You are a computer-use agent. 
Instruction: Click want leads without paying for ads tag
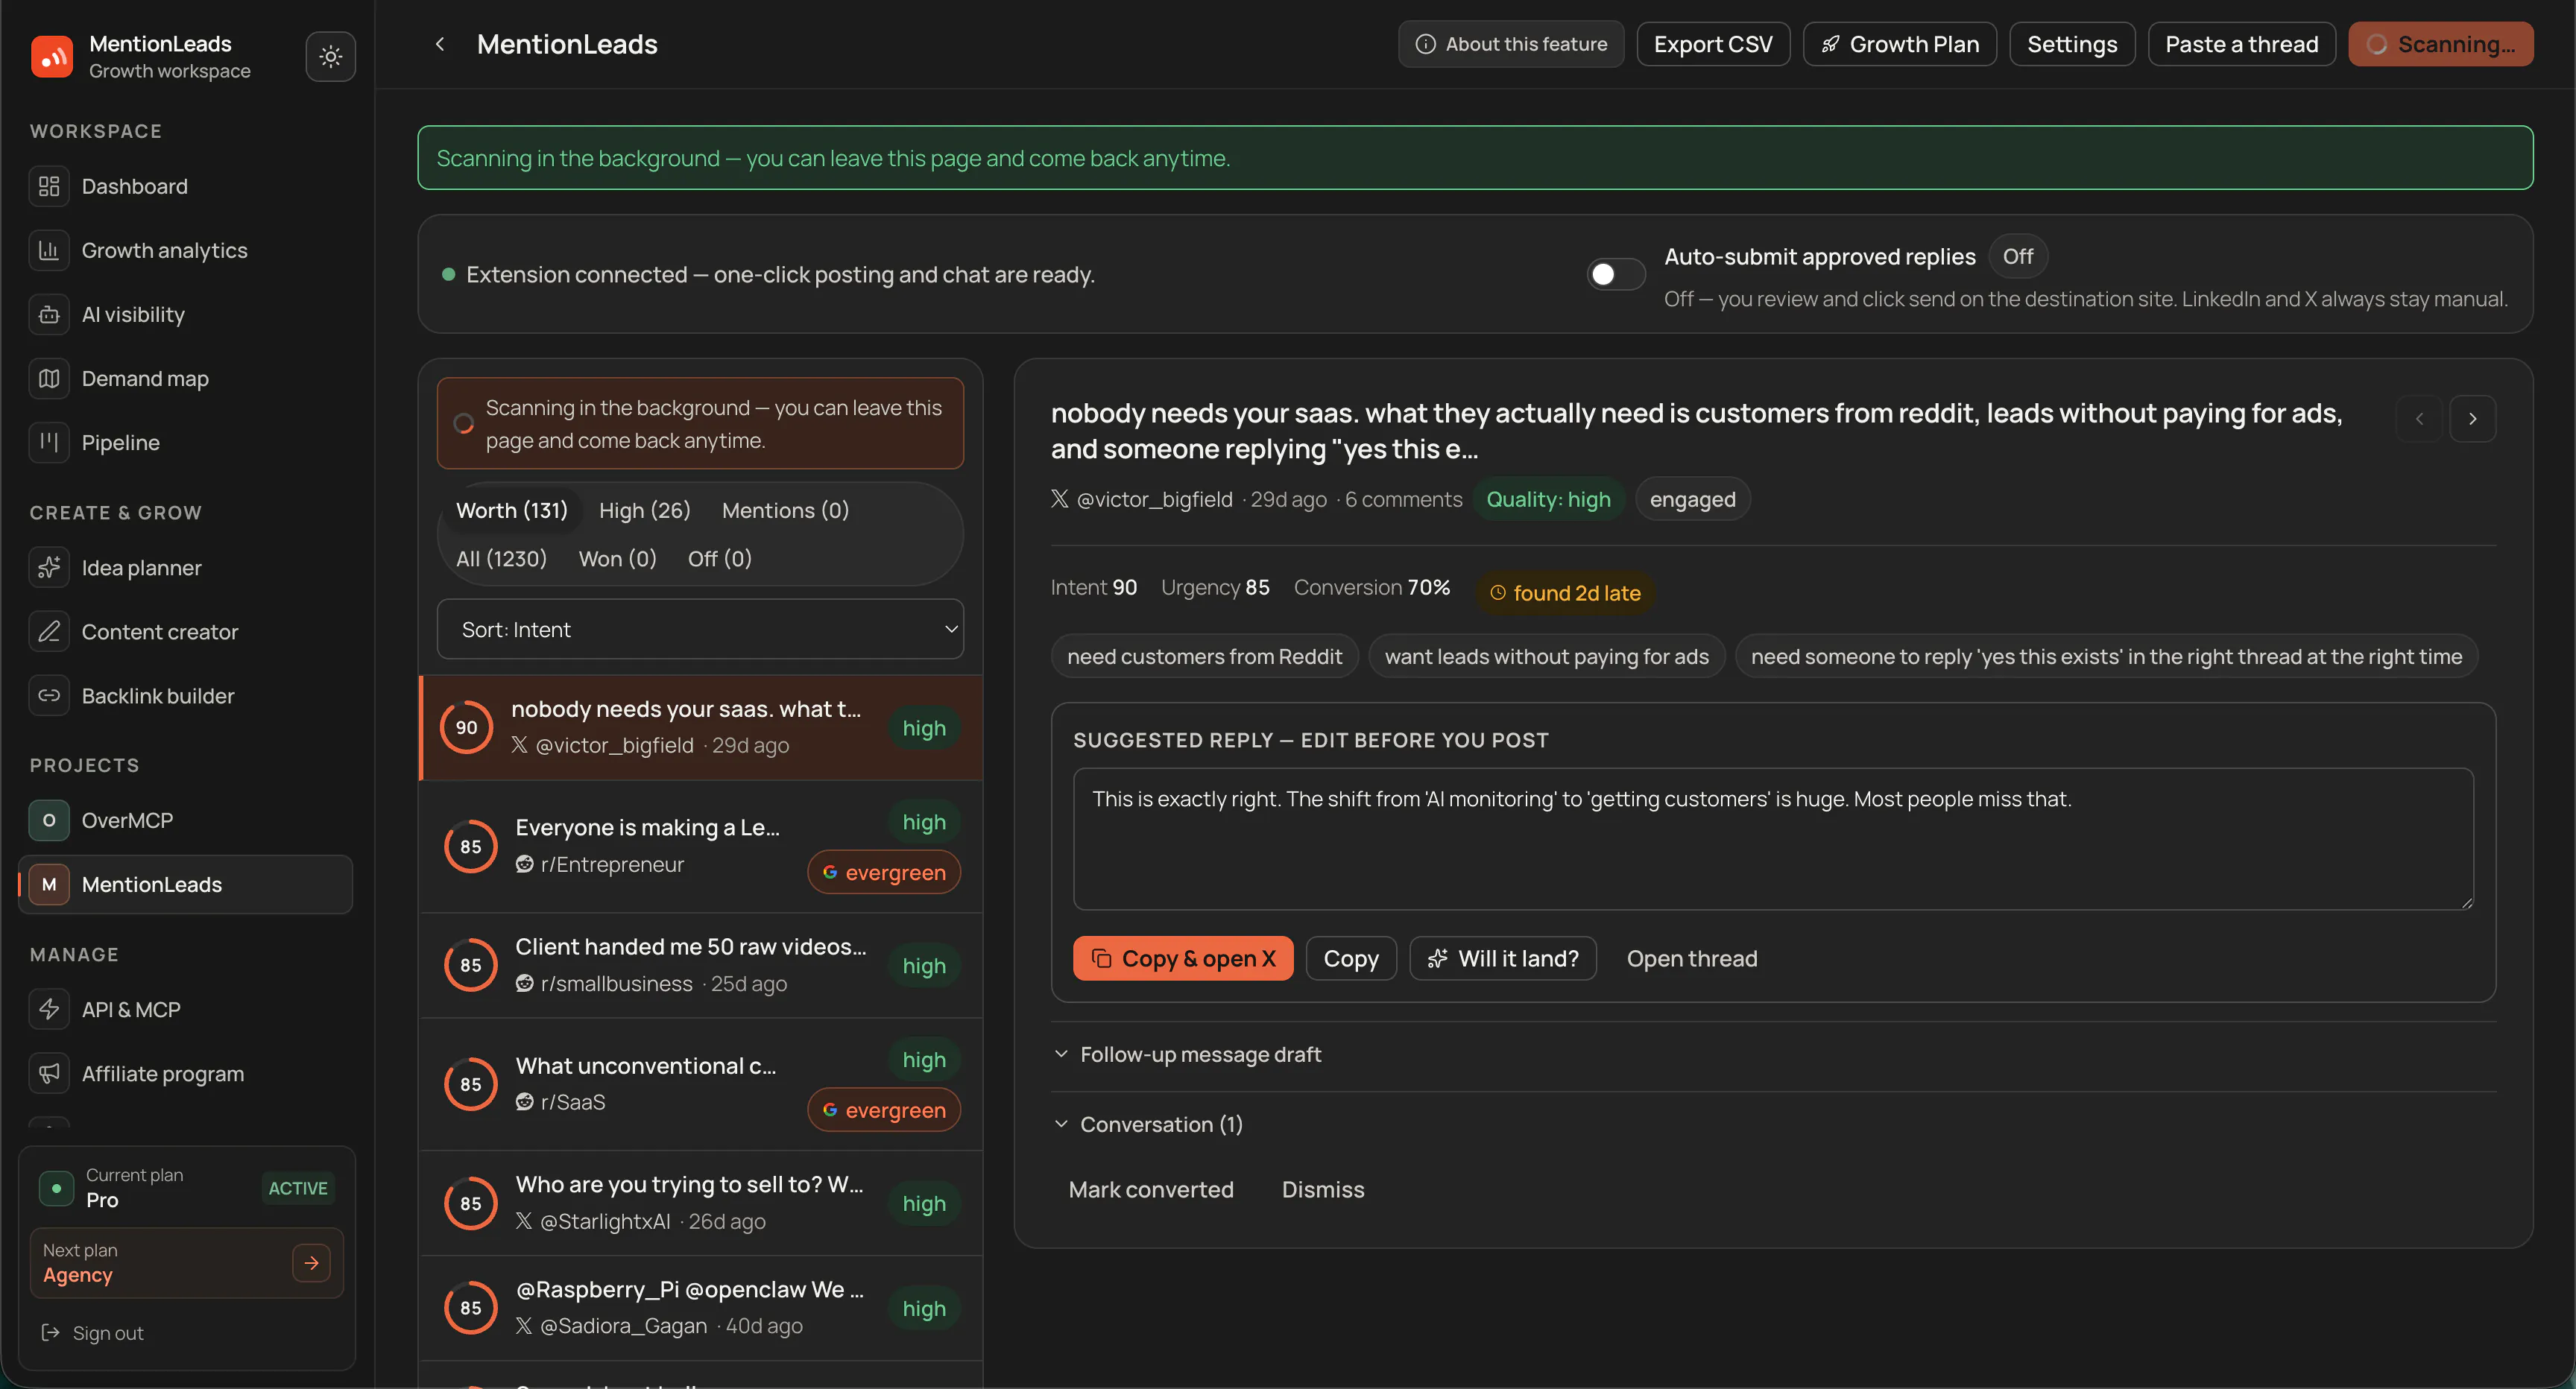pos(1546,656)
